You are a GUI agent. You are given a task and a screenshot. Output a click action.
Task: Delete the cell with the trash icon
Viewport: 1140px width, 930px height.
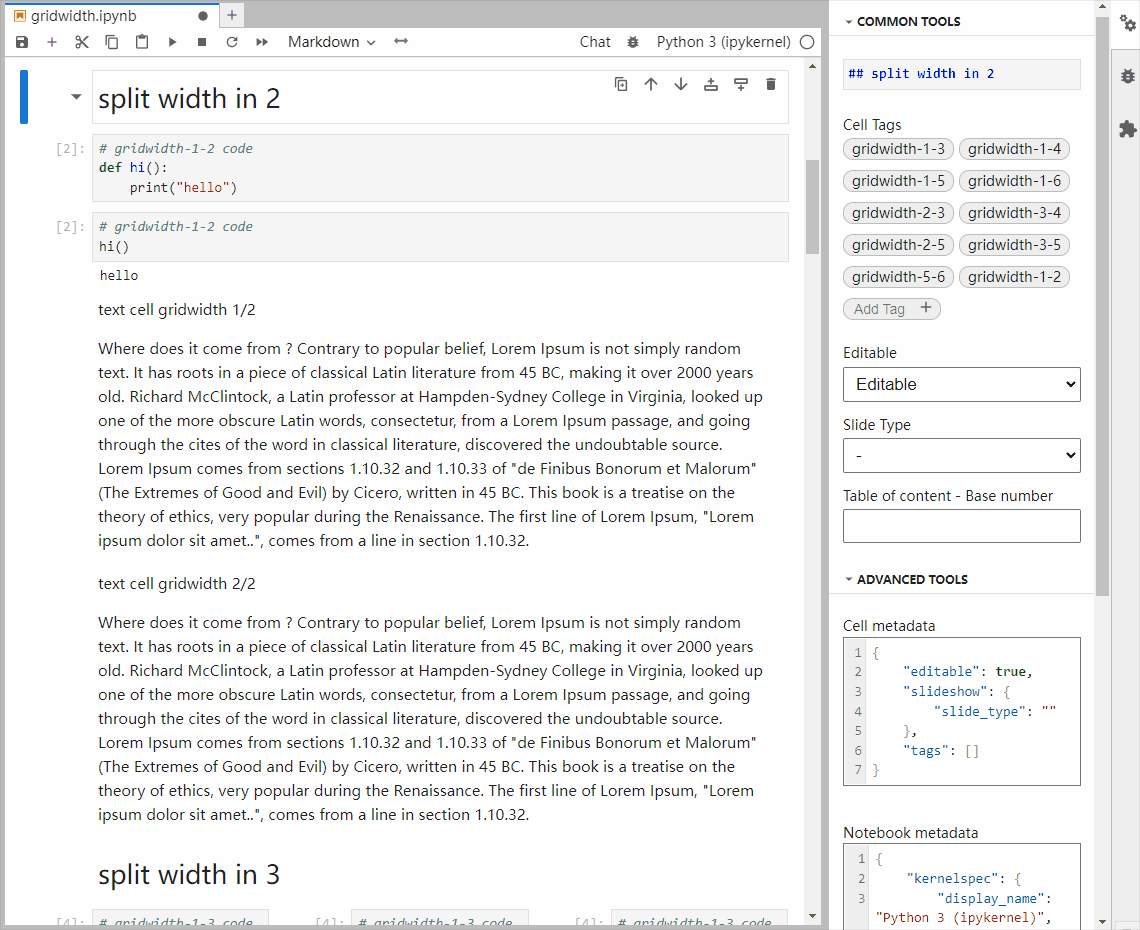pos(771,84)
